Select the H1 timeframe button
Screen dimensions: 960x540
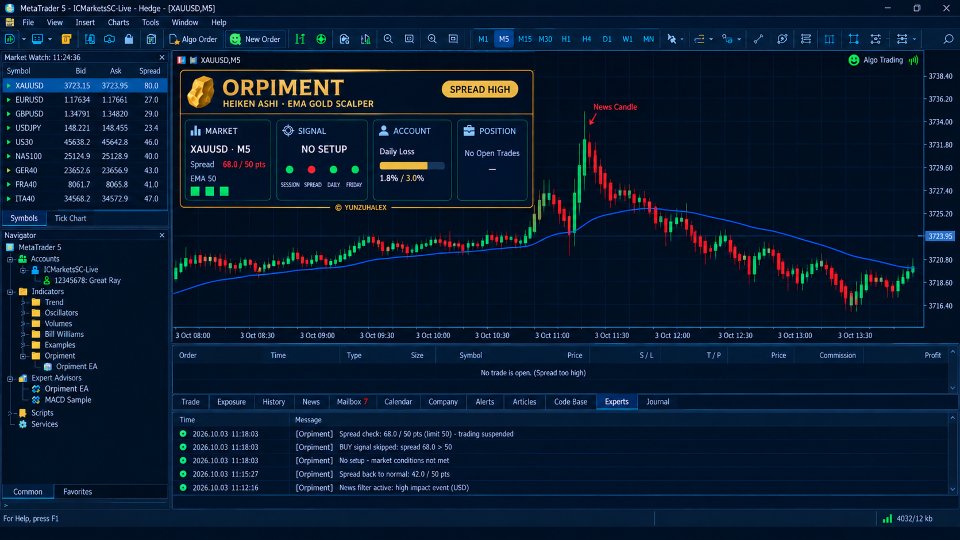pyautogui.click(x=566, y=39)
